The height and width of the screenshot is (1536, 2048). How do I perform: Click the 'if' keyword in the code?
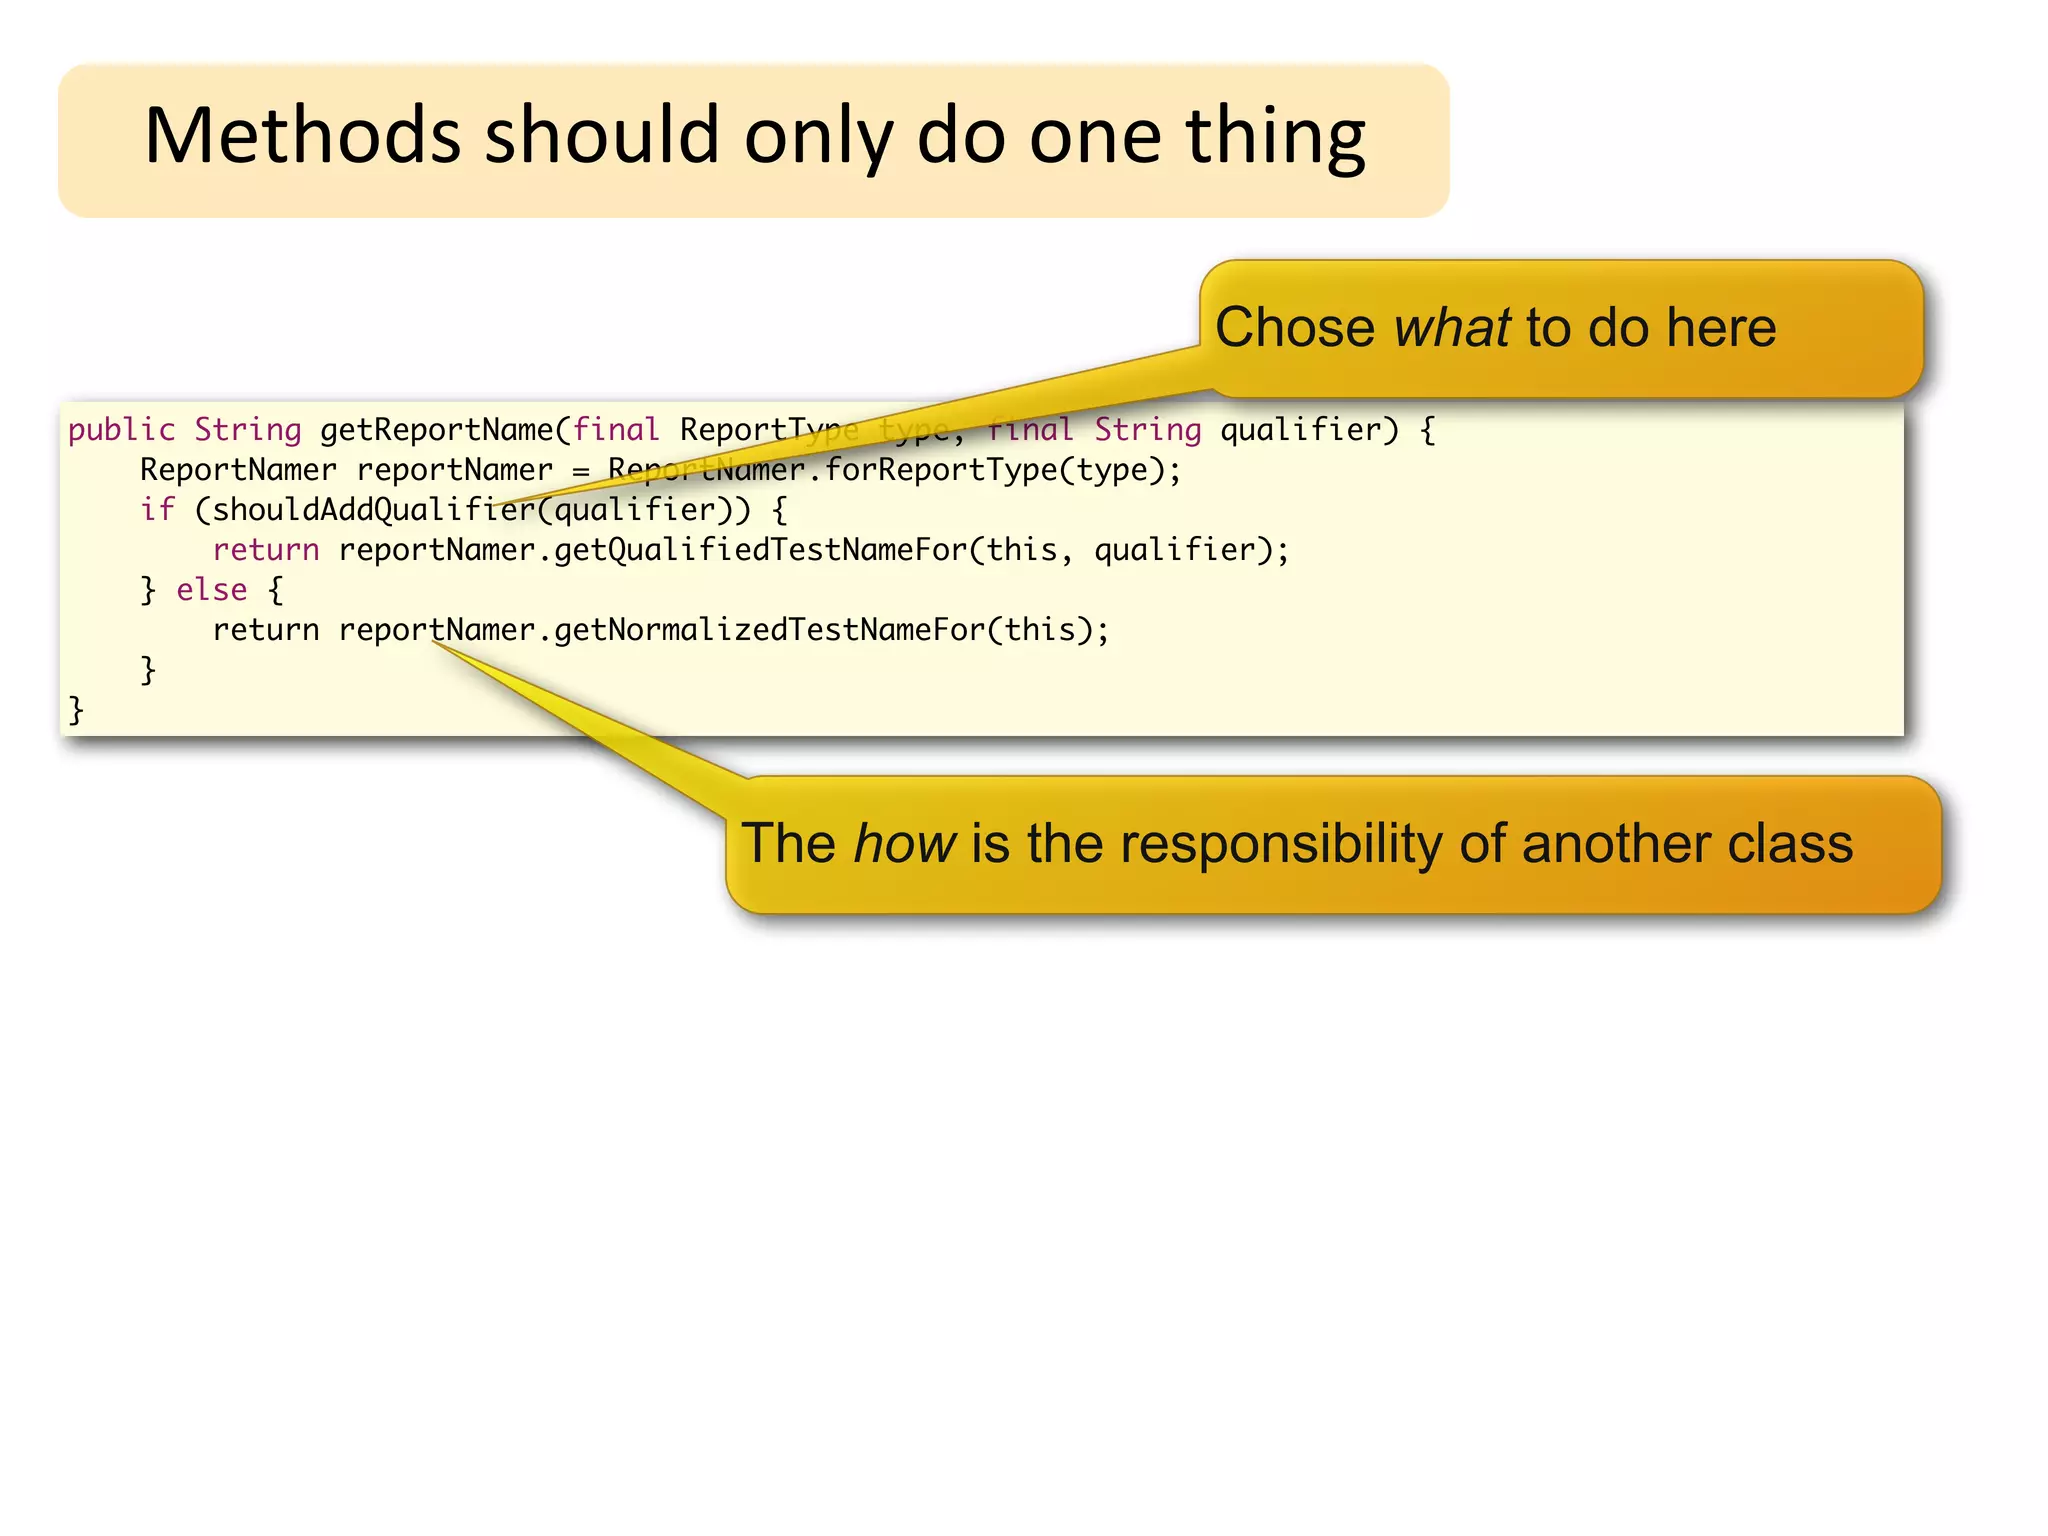pyautogui.click(x=157, y=510)
